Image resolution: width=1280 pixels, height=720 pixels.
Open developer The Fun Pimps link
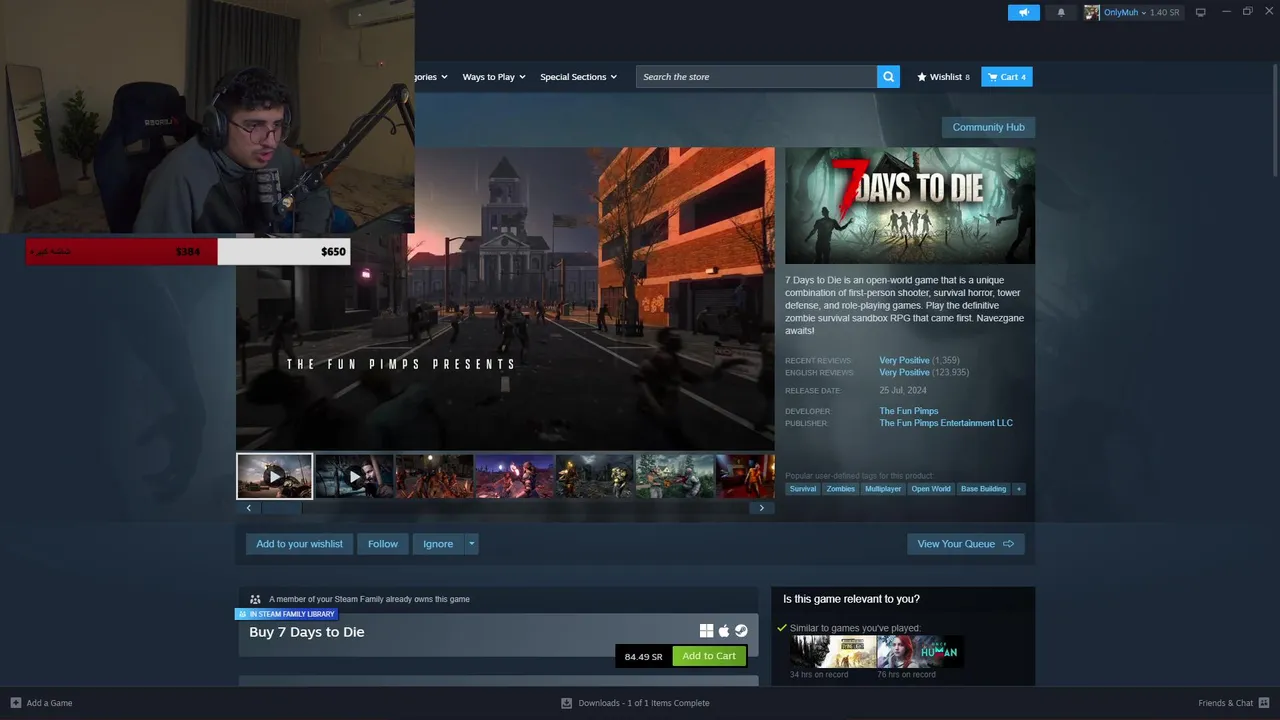point(908,411)
